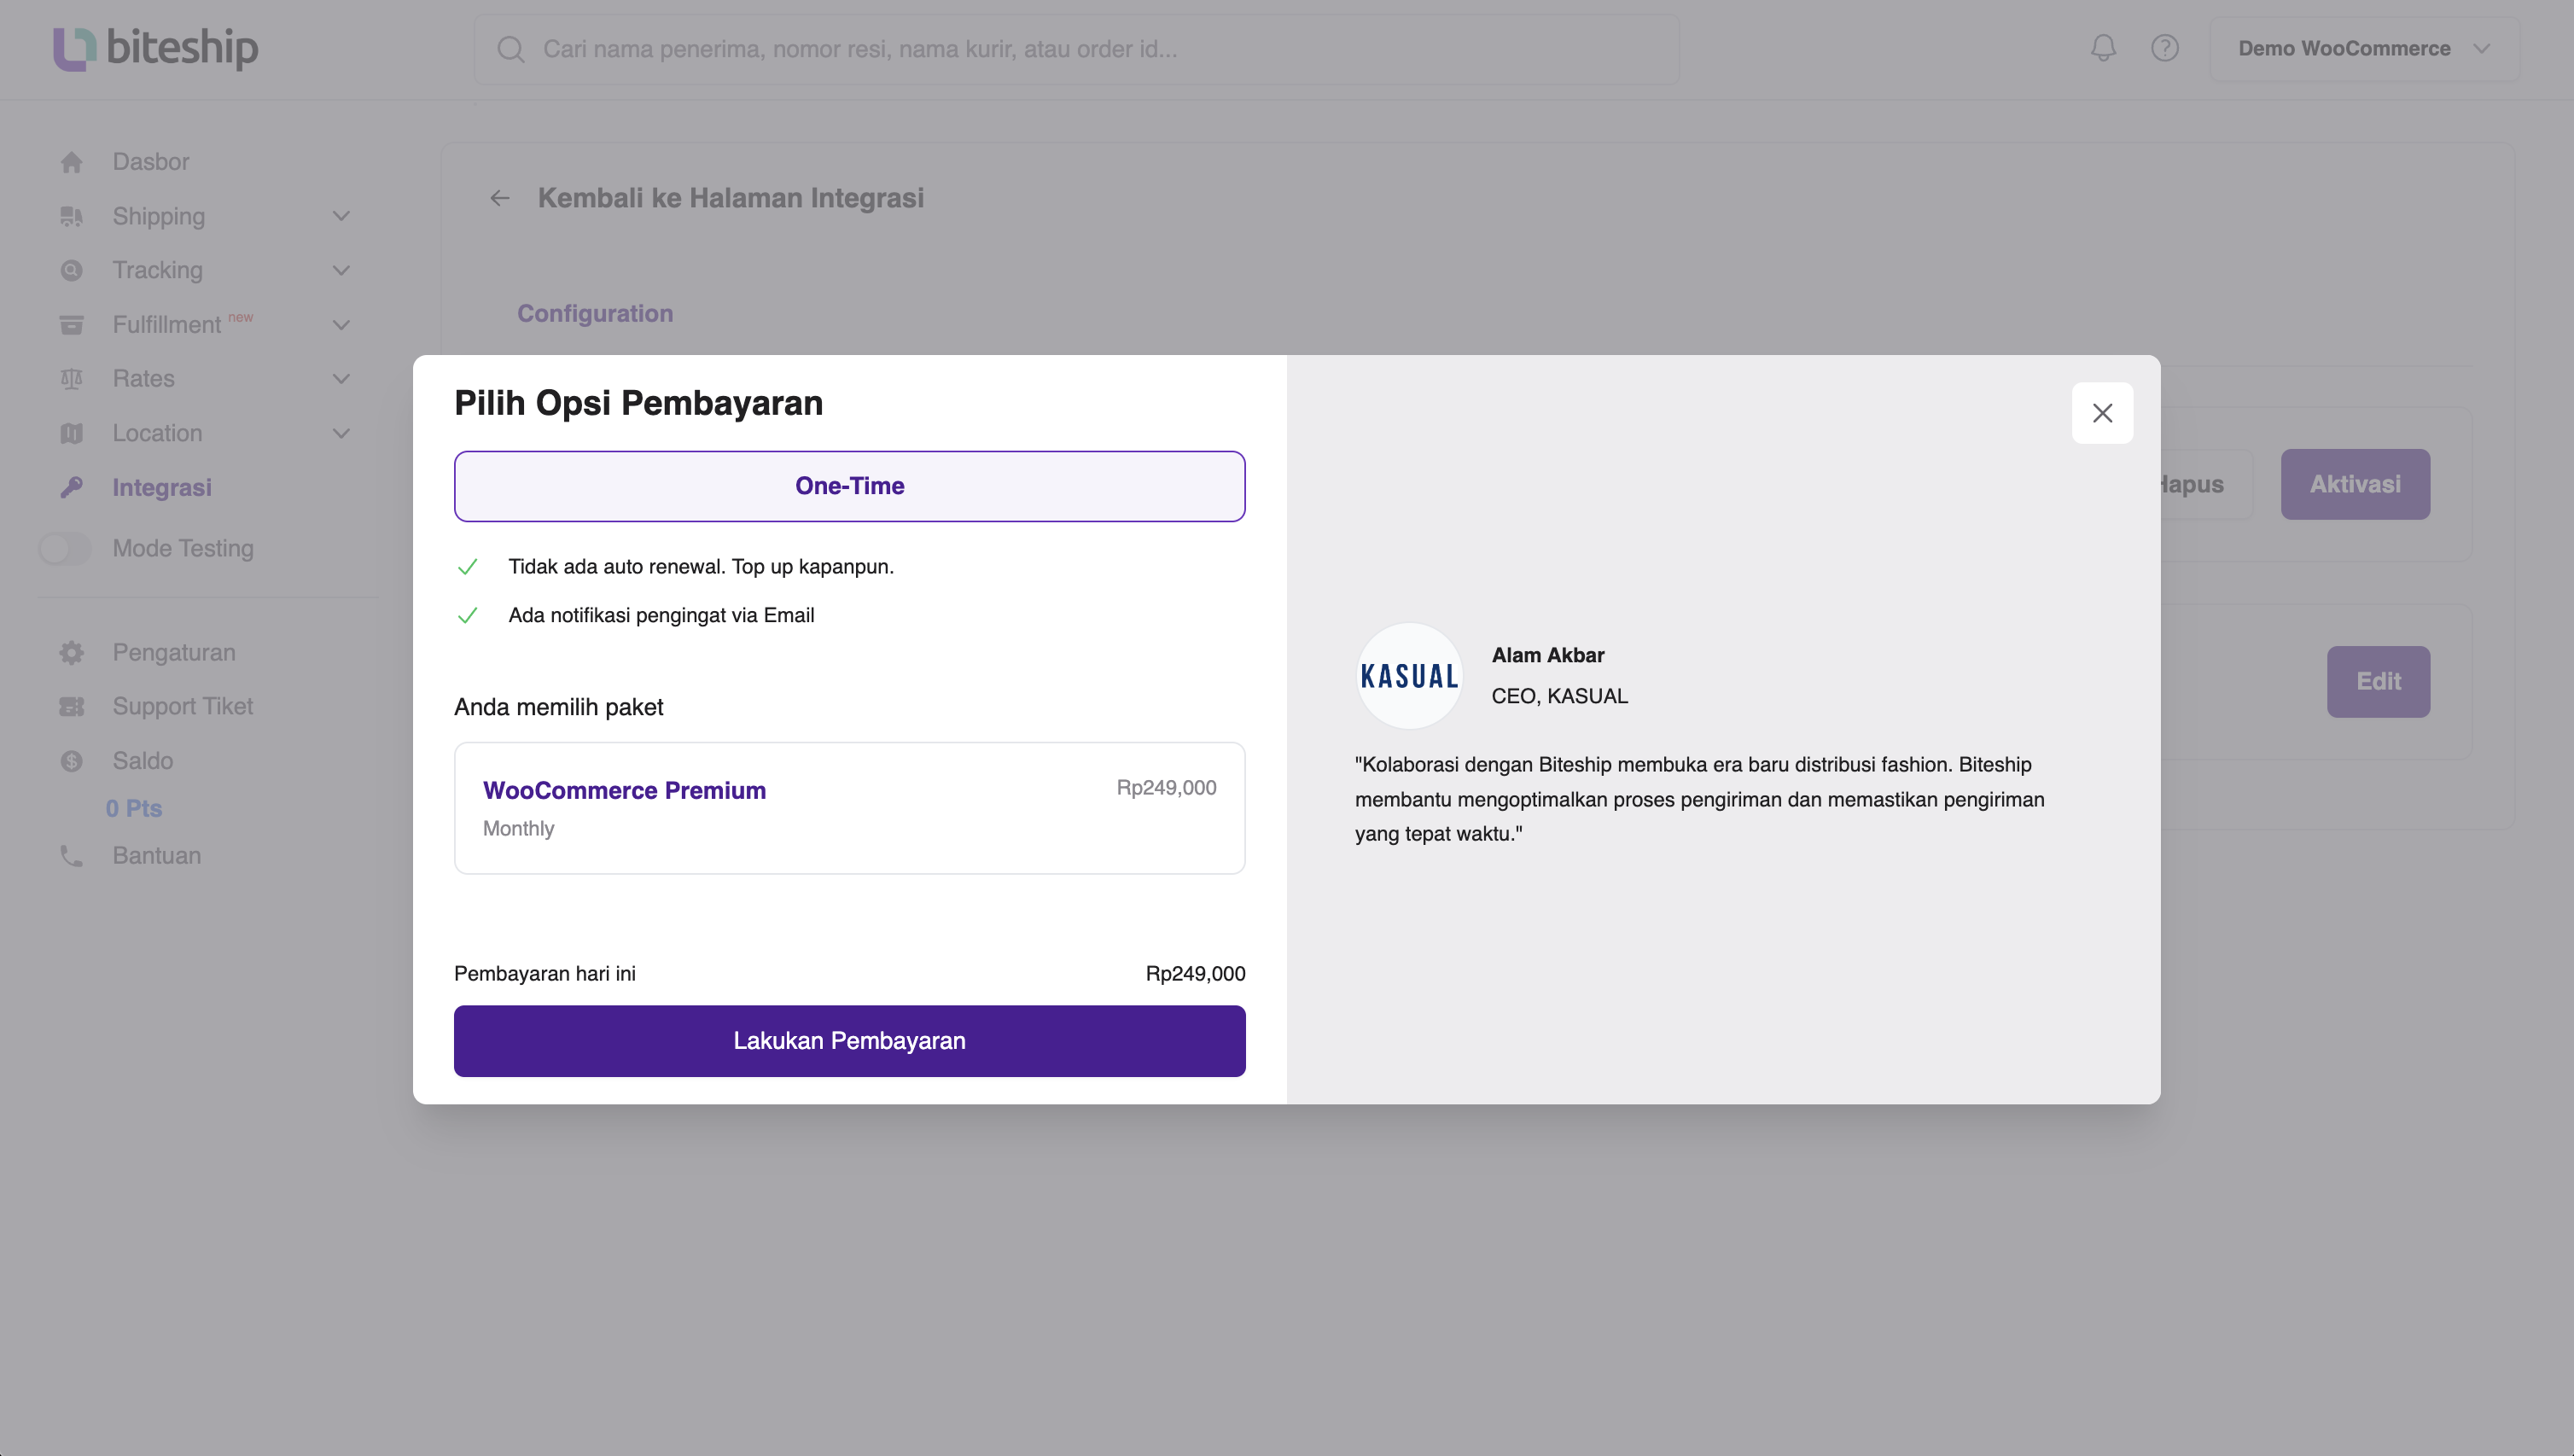
Task: Open the Integrasi sidebar menu item
Action: (162, 488)
